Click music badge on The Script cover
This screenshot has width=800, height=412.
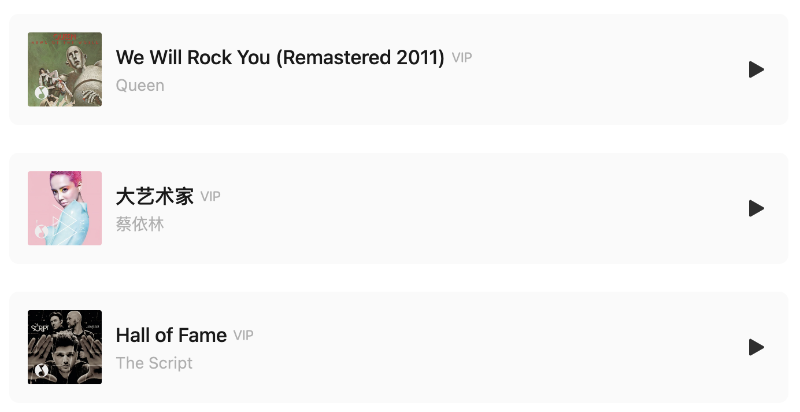point(41,371)
